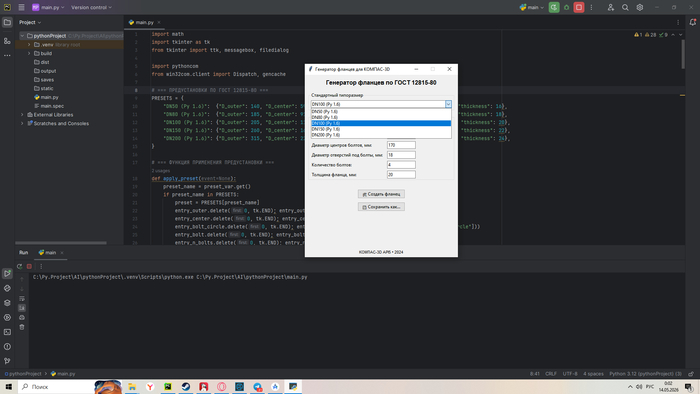Click Rerun icon in the Run tool window toolbar
Image resolution: width=700 pixels, height=394 pixels.
(x=20, y=266)
